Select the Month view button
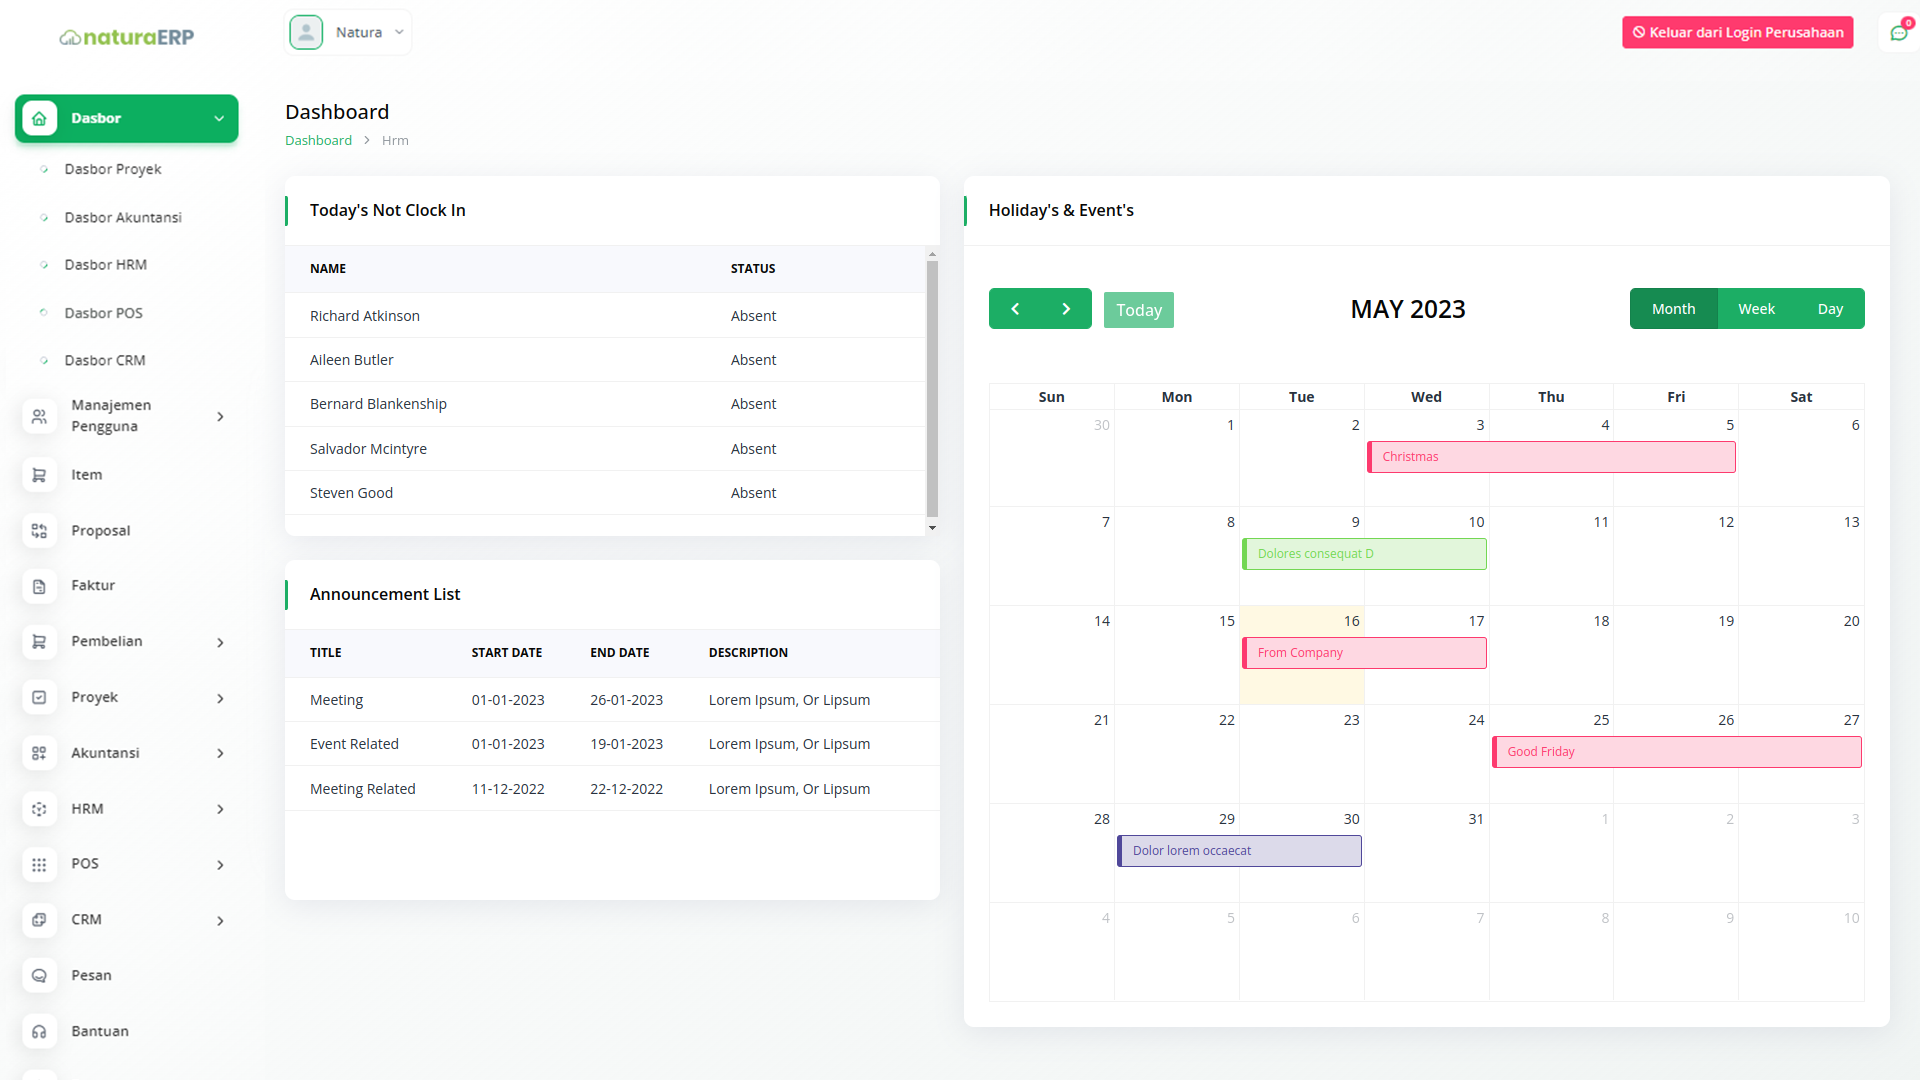Viewport: 1920px width, 1080px height. point(1673,309)
